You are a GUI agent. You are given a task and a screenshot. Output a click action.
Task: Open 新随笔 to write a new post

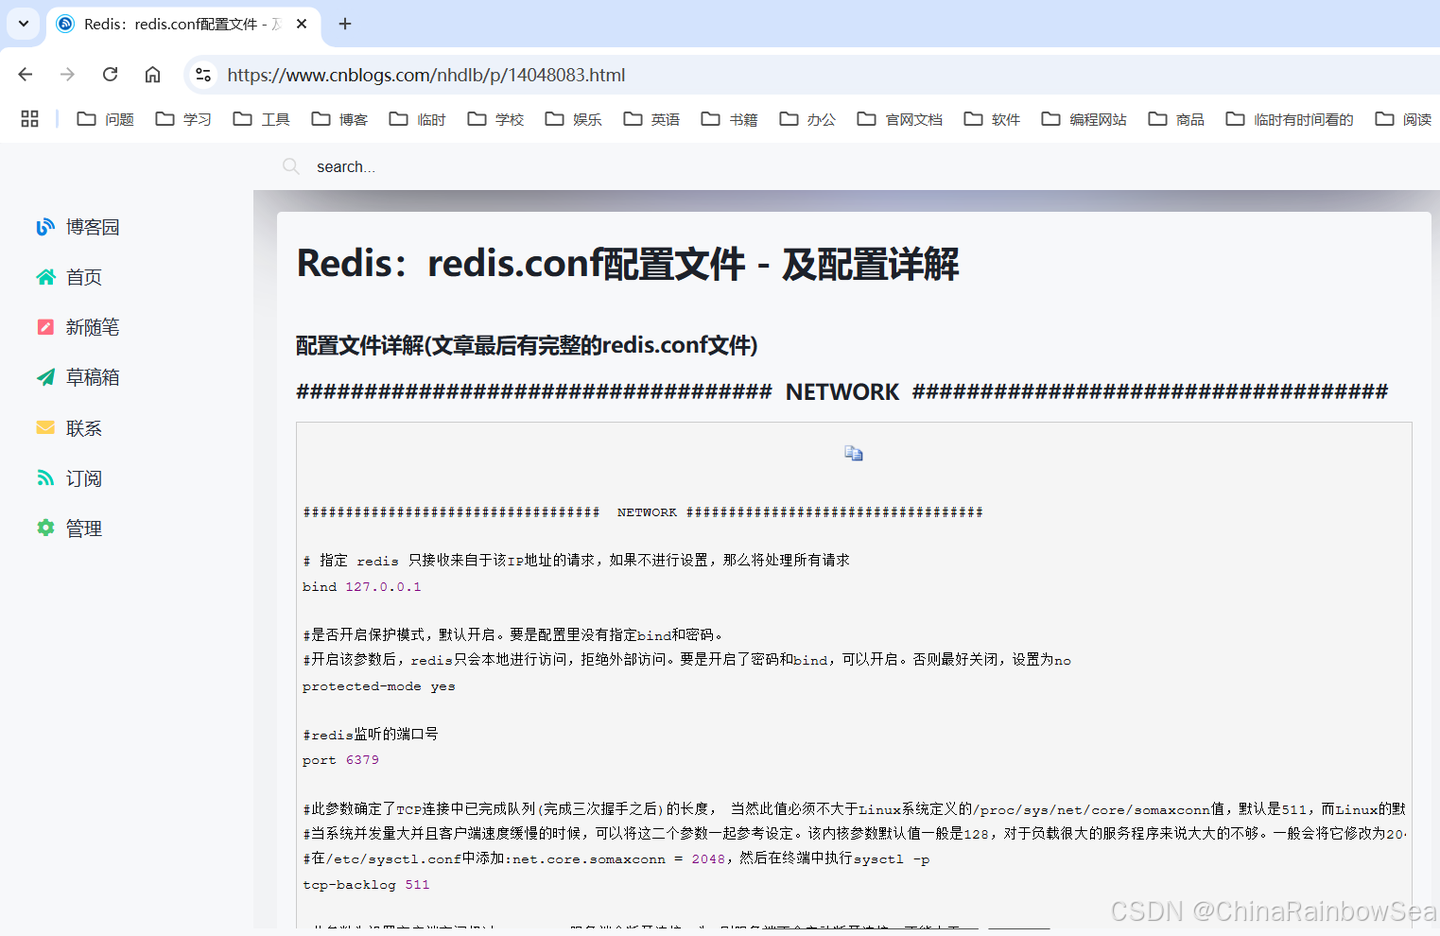46,327
